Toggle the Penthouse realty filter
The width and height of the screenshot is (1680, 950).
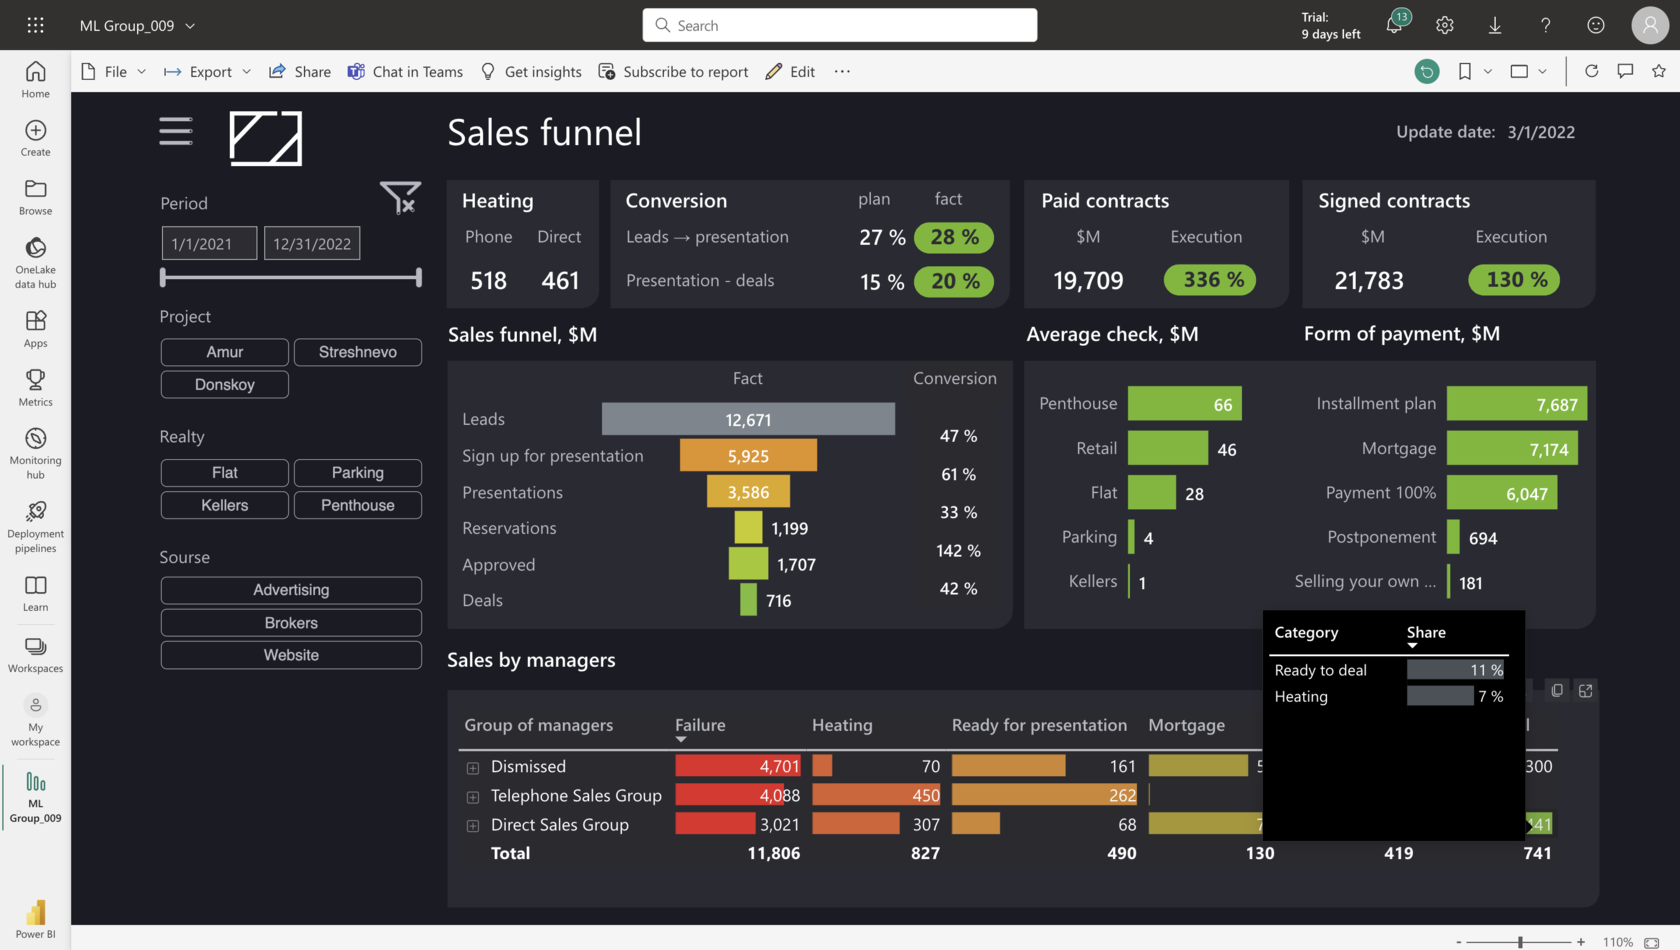[x=358, y=505]
